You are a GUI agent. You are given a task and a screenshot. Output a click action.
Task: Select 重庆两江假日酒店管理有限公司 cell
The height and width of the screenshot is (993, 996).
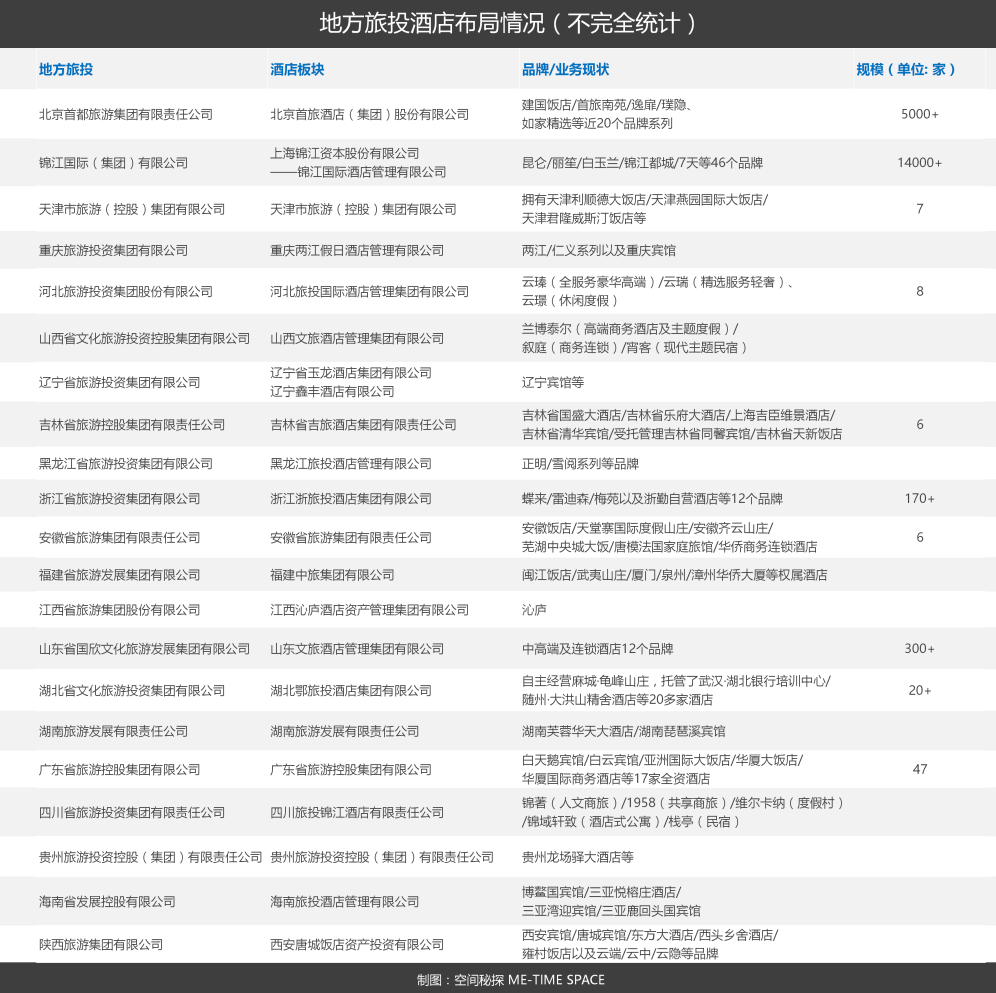tap(357, 250)
